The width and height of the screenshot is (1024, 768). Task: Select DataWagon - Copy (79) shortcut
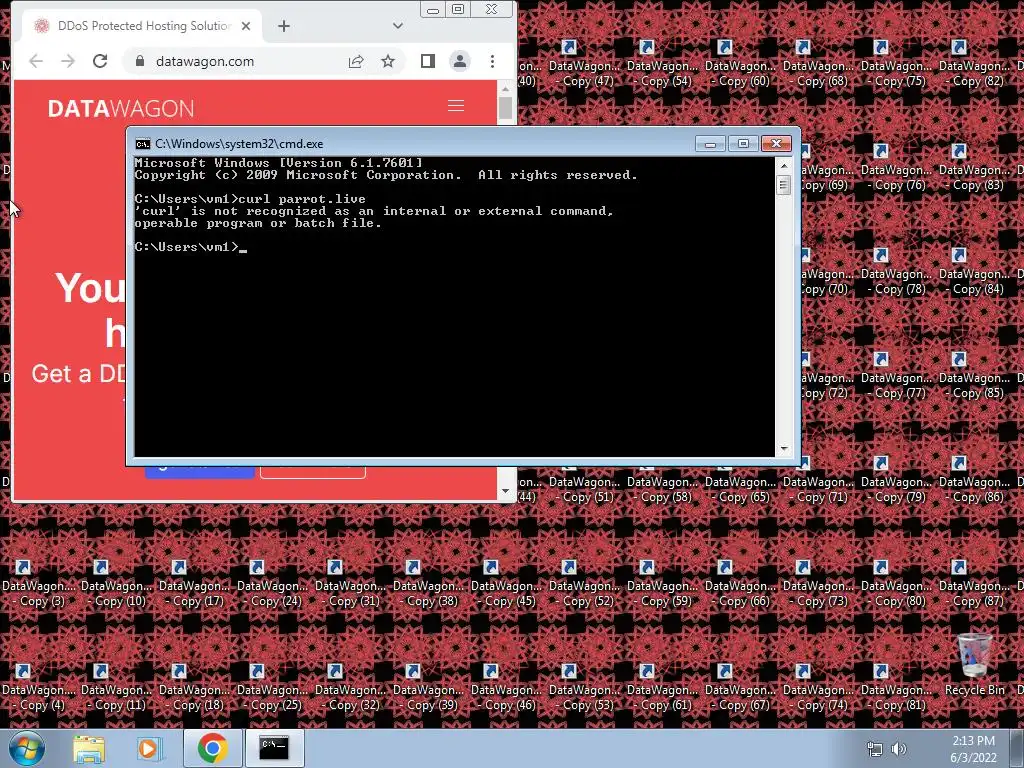(x=896, y=480)
